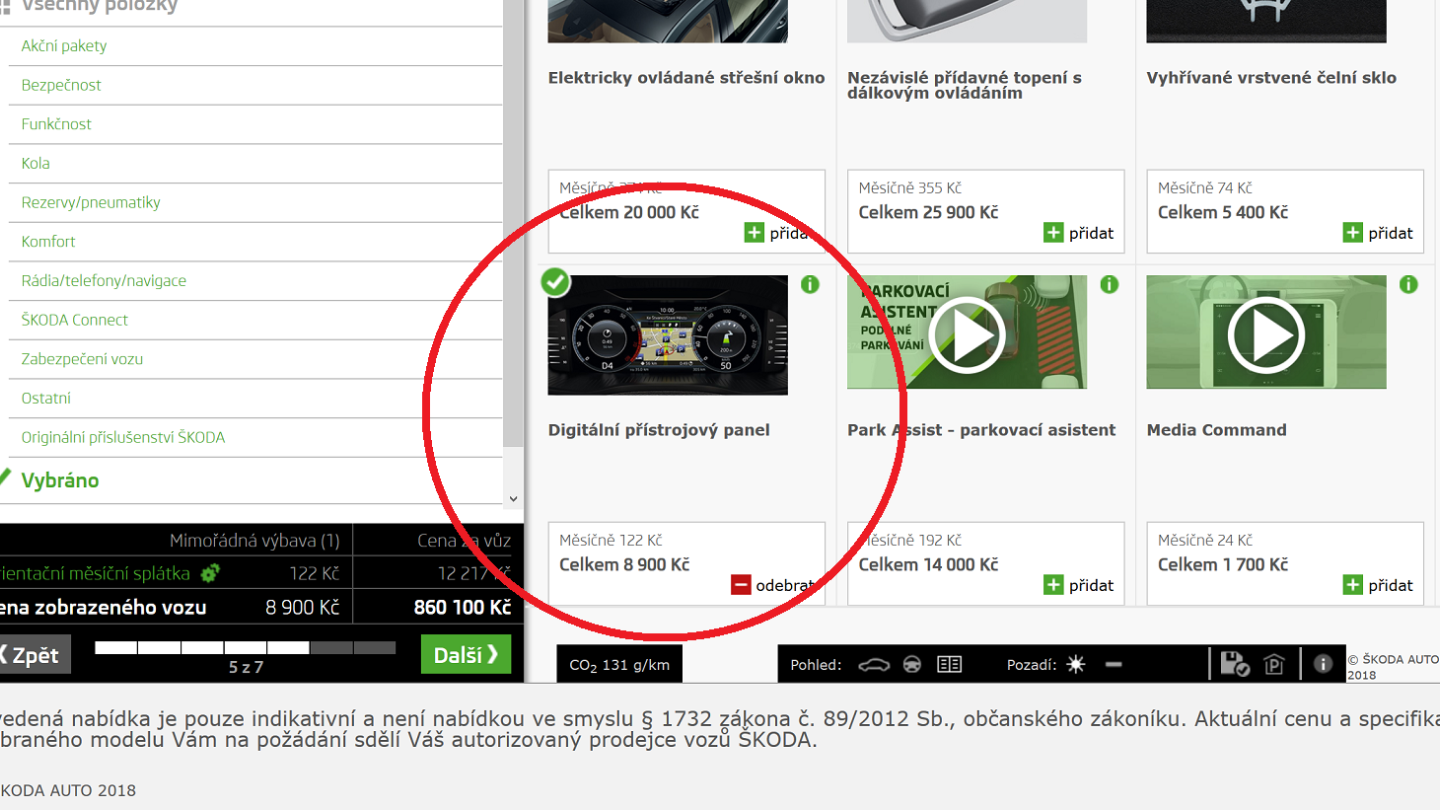Open info for Media Command
The image size is (1440, 810).
1408,284
